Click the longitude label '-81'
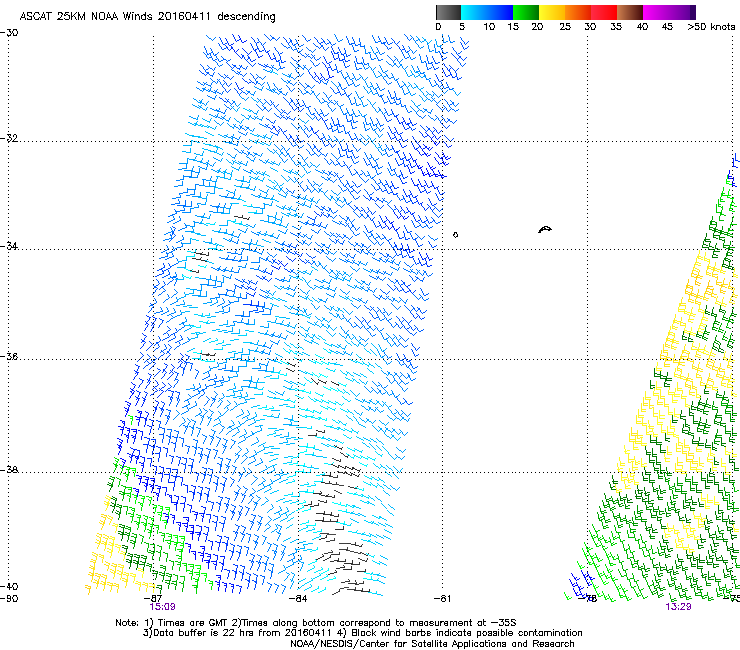Screen dimensions: 740x650 pos(442,599)
